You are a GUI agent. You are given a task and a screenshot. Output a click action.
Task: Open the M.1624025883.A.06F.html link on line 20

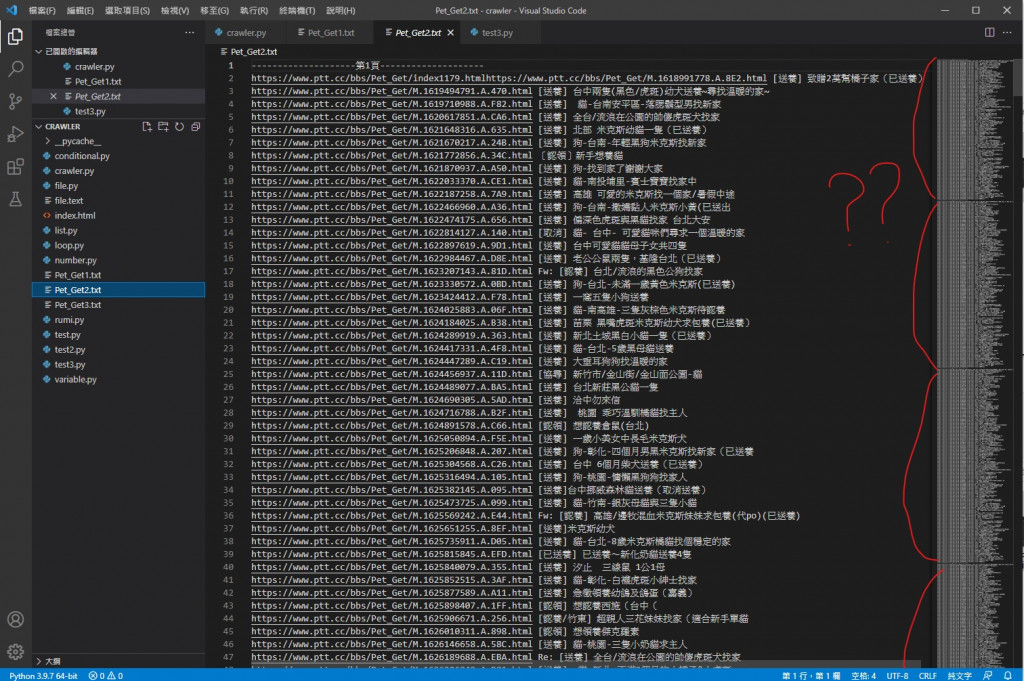391,310
